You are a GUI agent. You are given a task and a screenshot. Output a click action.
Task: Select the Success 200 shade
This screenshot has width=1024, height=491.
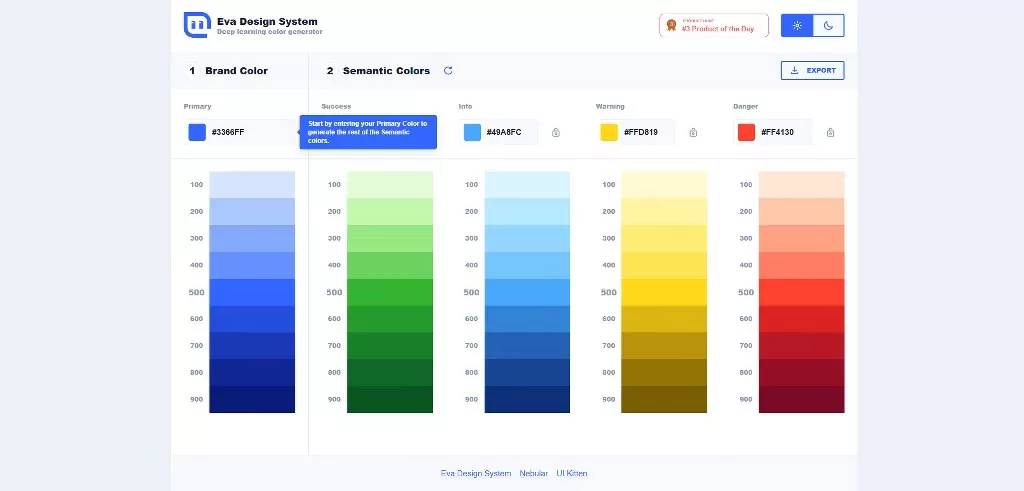(x=390, y=212)
